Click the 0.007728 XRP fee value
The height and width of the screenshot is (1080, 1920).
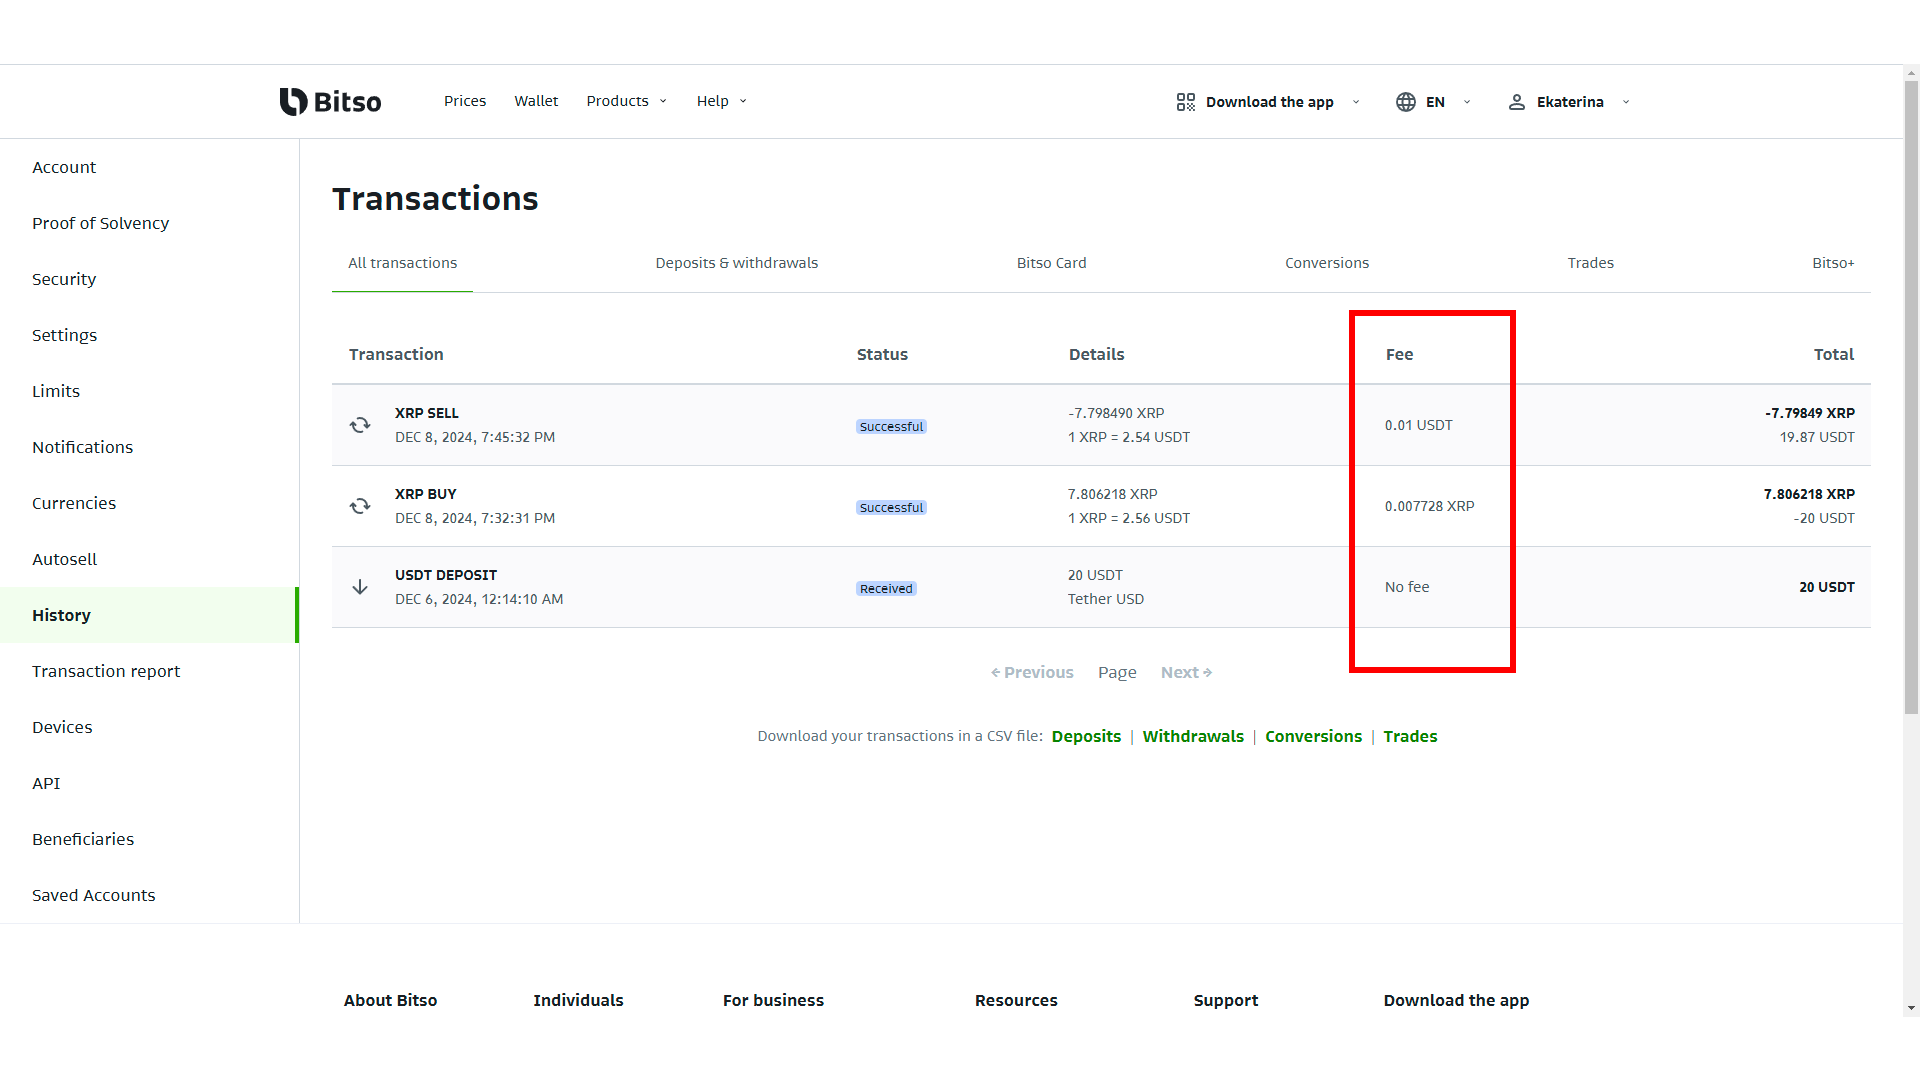(1430, 506)
